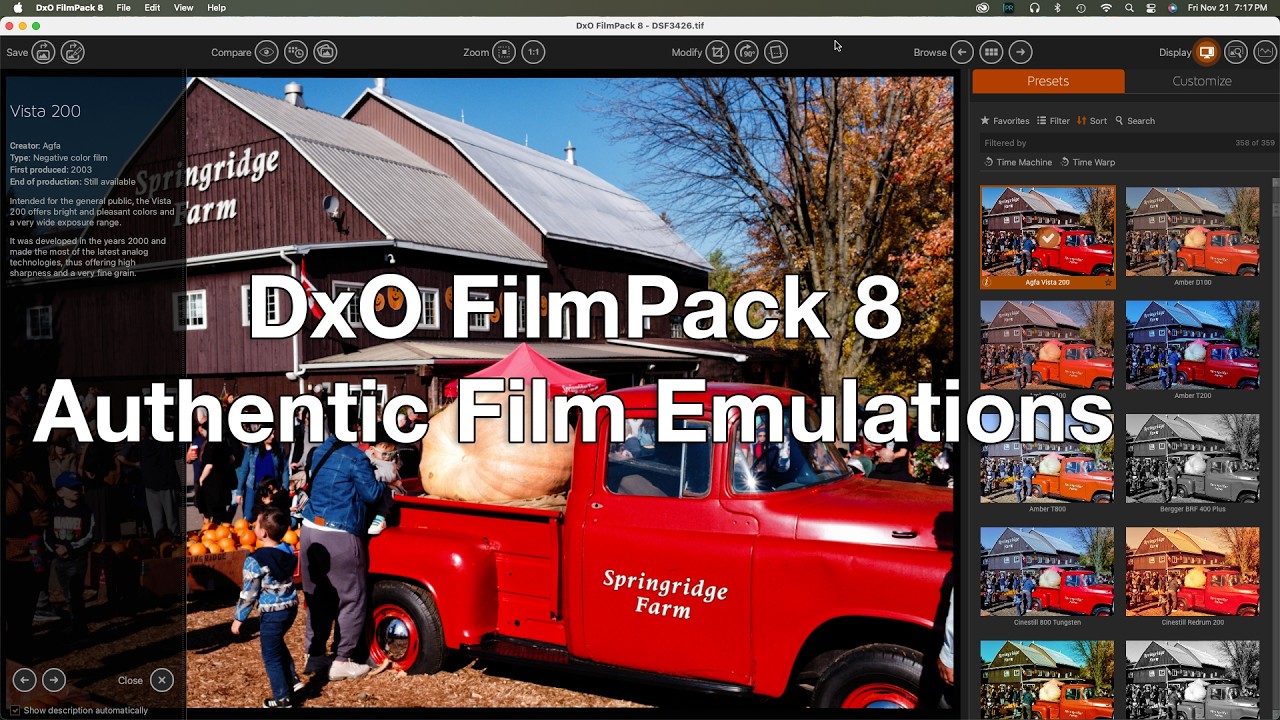Viewport: 1280px width, 720px height.
Task: Open the Apple menu
Action: click(x=18, y=8)
